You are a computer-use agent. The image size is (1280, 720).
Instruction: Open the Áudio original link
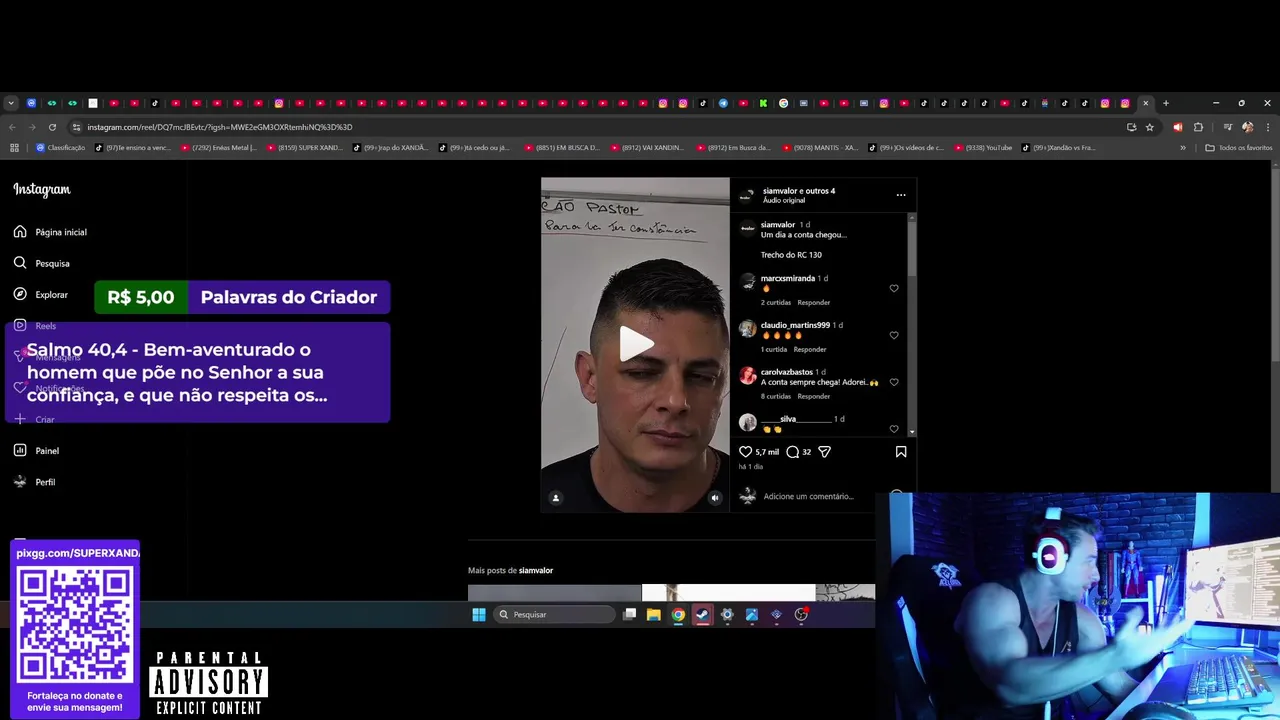click(784, 200)
